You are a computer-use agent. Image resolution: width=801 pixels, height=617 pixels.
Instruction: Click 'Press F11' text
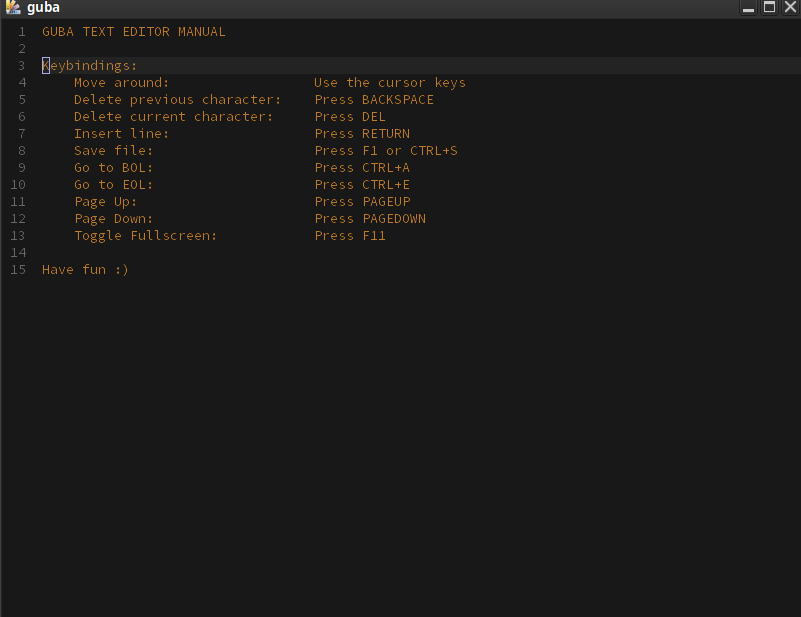pyautogui.click(x=350, y=236)
